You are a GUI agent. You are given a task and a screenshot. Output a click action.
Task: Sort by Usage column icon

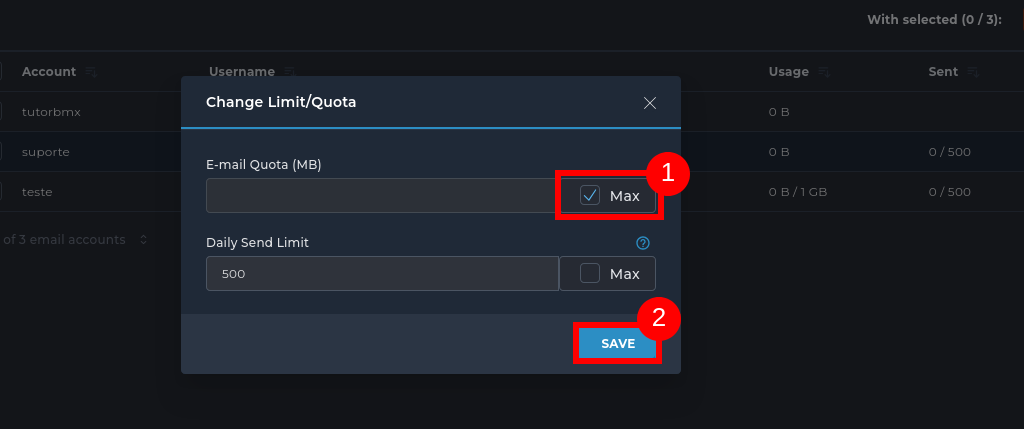(x=823, y=72)
